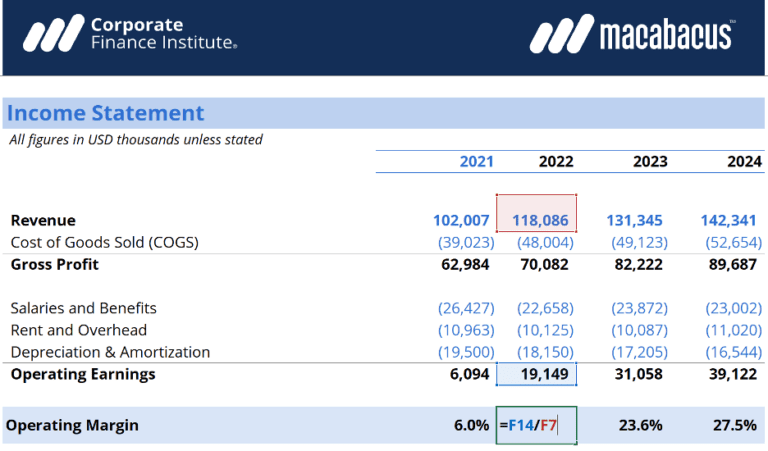Screen dimensions: 768x451
Task: Click the USD thousands note text
Action: [x=136, y=140]
